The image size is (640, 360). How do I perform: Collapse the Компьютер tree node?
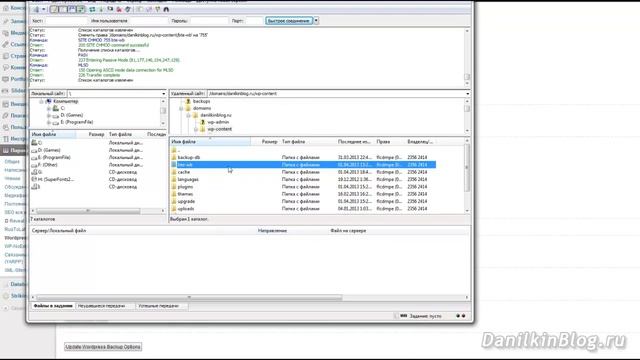tap(42, 101)
